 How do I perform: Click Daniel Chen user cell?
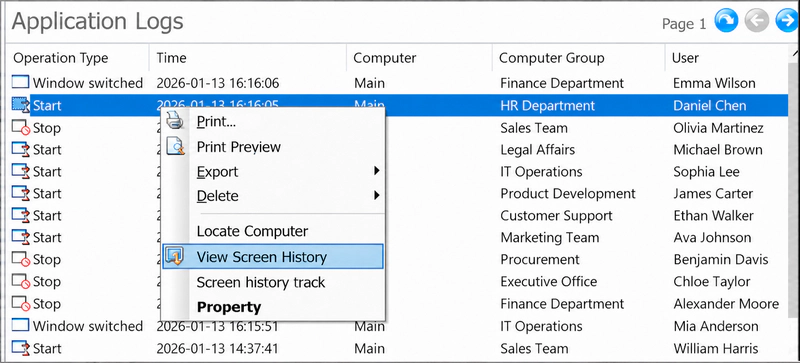tap(710, 105)
